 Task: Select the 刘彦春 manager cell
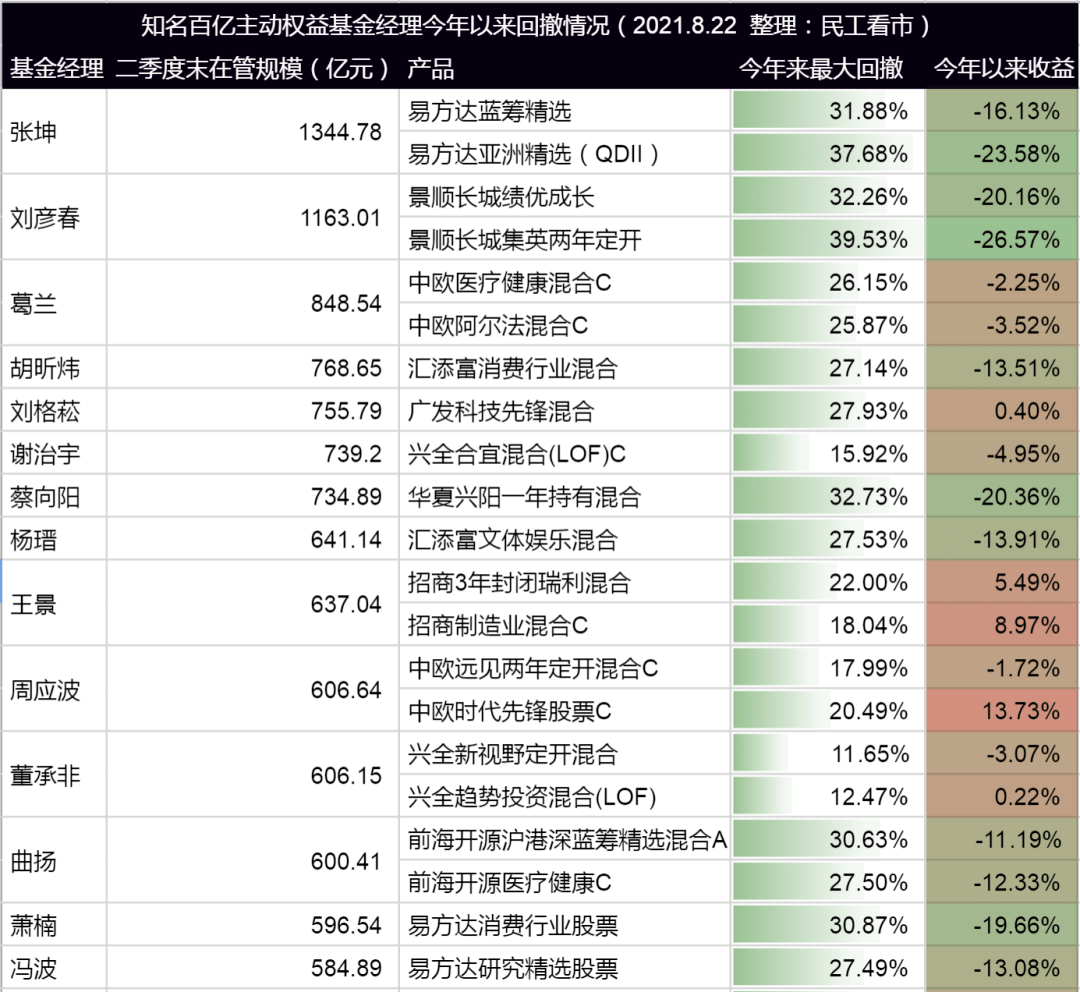(x=54, y=218)
